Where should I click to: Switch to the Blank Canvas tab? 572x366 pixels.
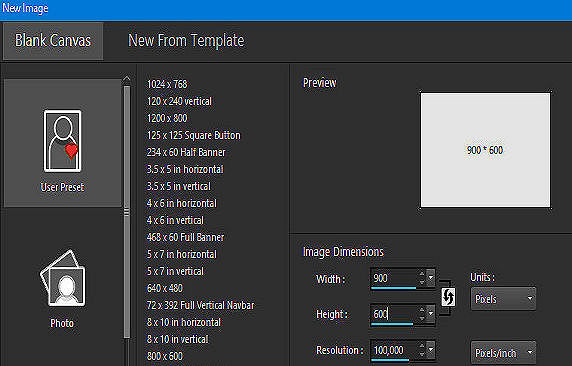pos(53,41)
